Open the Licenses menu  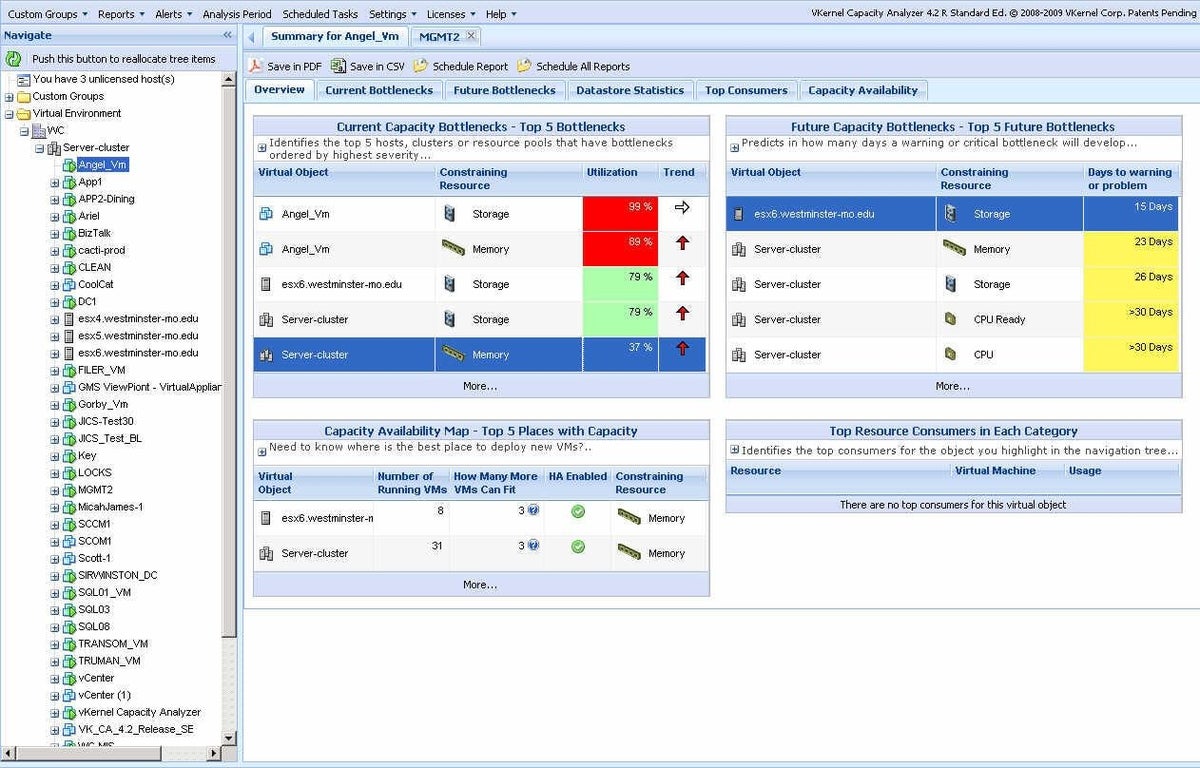pyautogui.click(x=451, y=14)
